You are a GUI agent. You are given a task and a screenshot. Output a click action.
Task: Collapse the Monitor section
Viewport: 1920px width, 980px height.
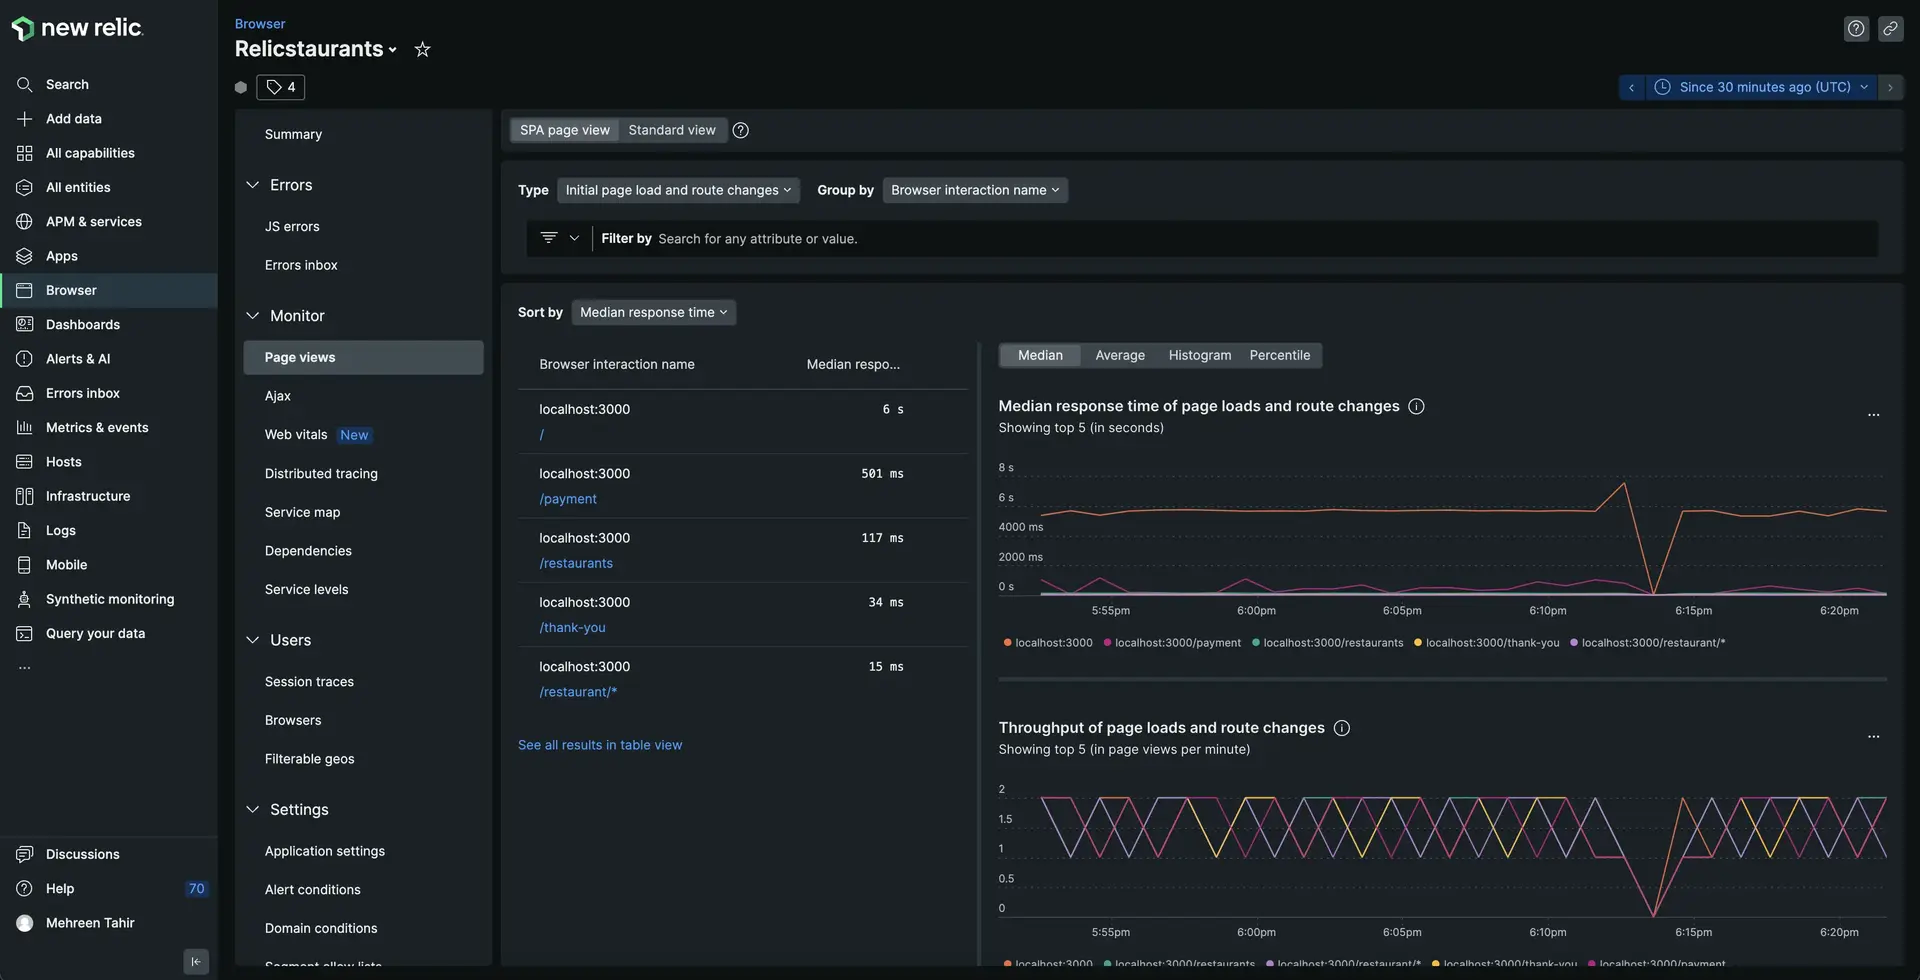[x=252, y=316]
